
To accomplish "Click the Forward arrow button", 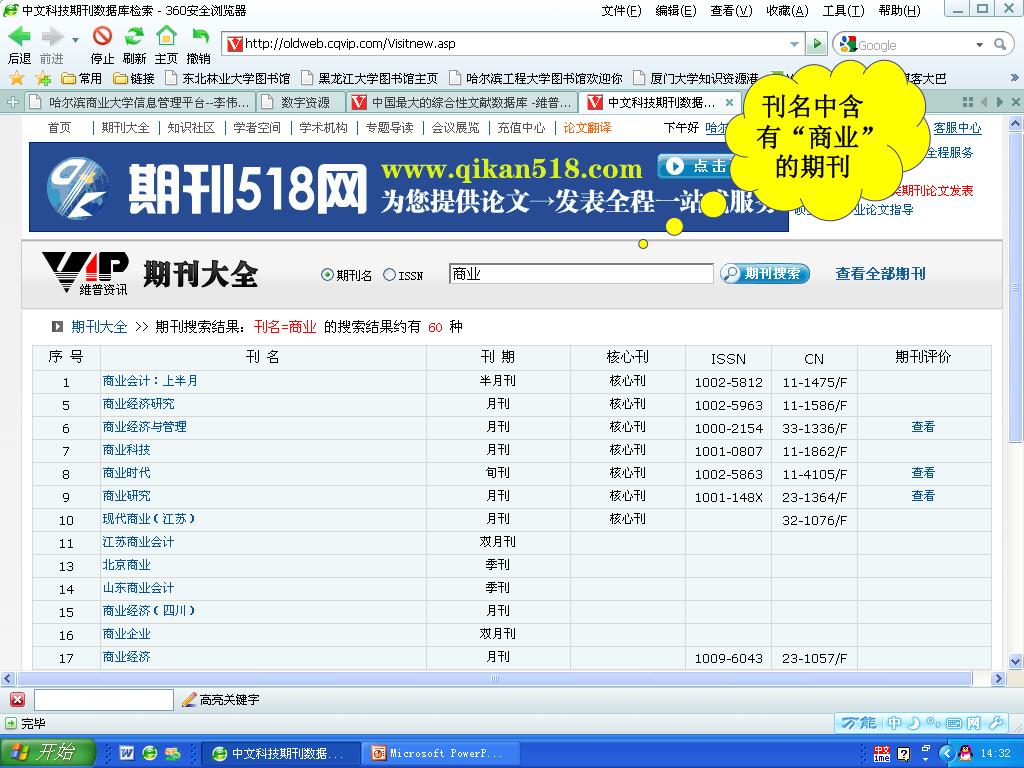I will click(x=52, y=37).
